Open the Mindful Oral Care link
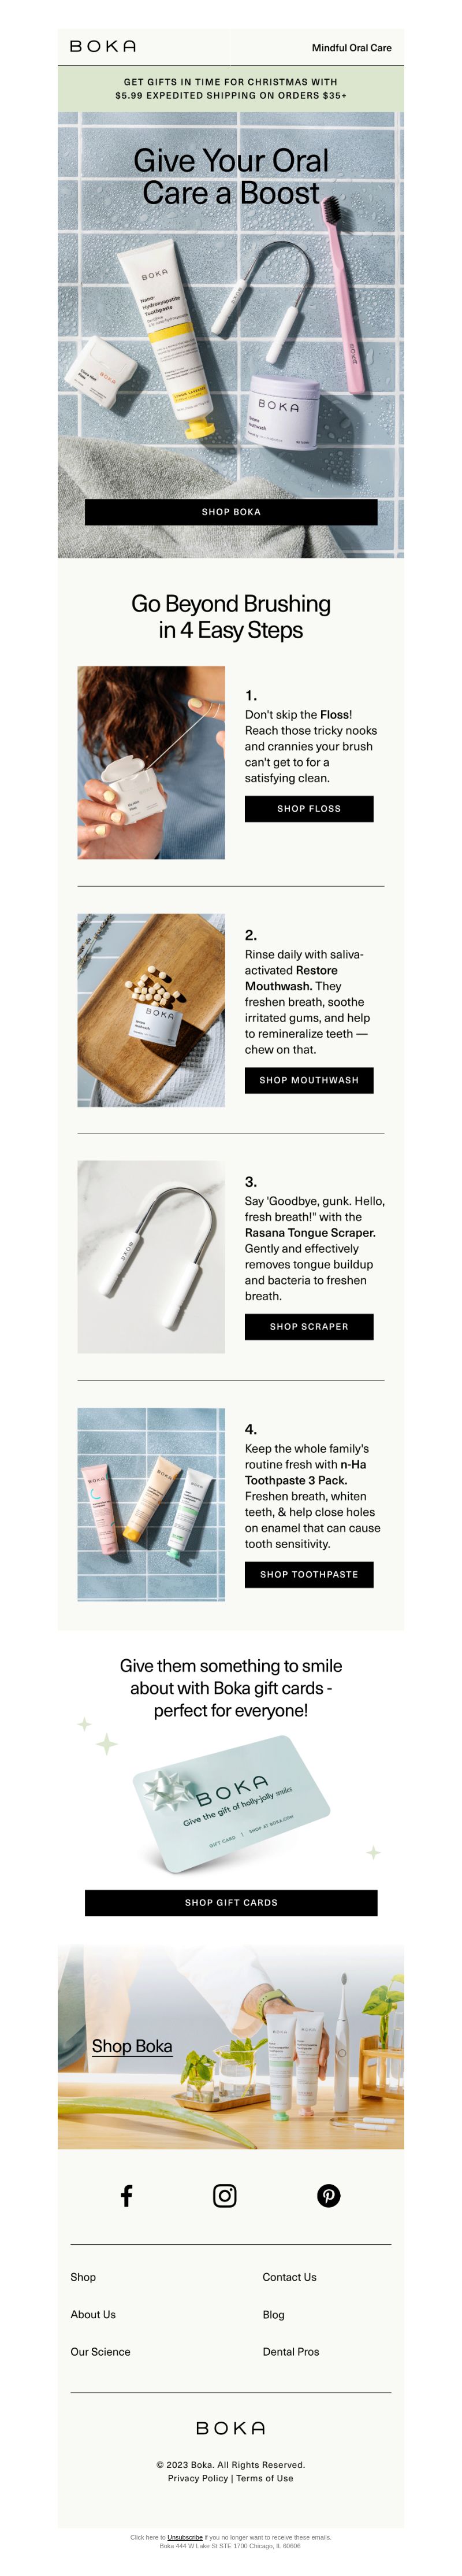The height and width of the screenshot is (2576, 462). pyautogui.click(x=352, y=47)
